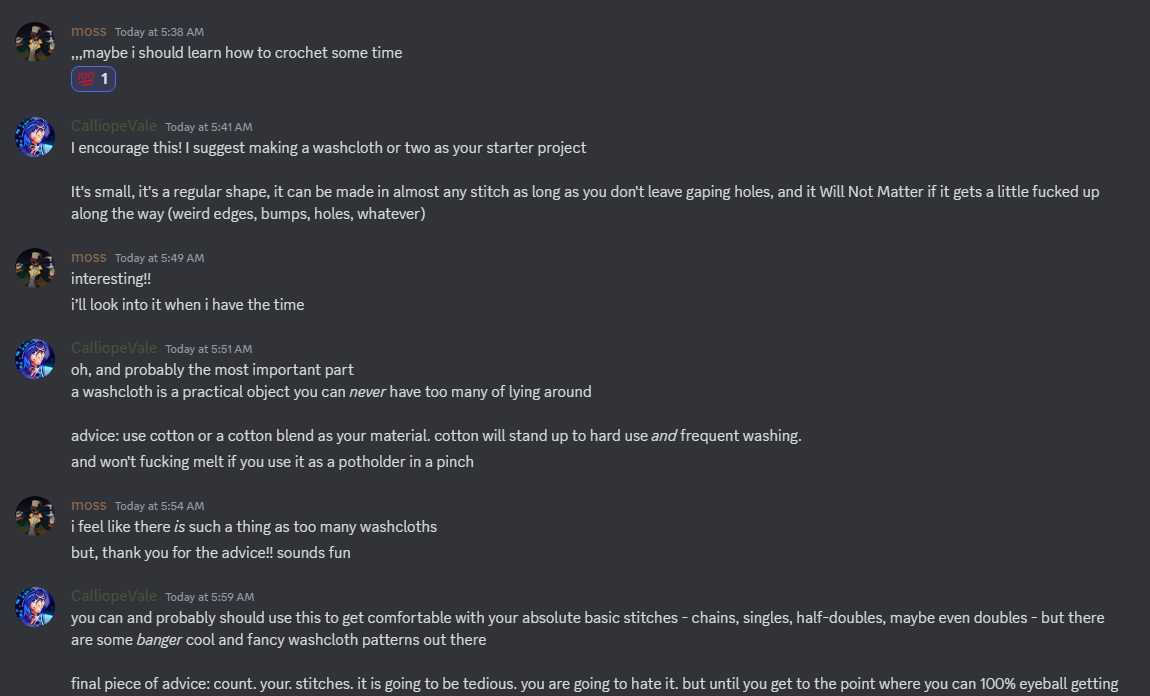1150x696 pixels.
Task: Open CalliopeVale username at 5:41 AM
Action: point(114,126)
